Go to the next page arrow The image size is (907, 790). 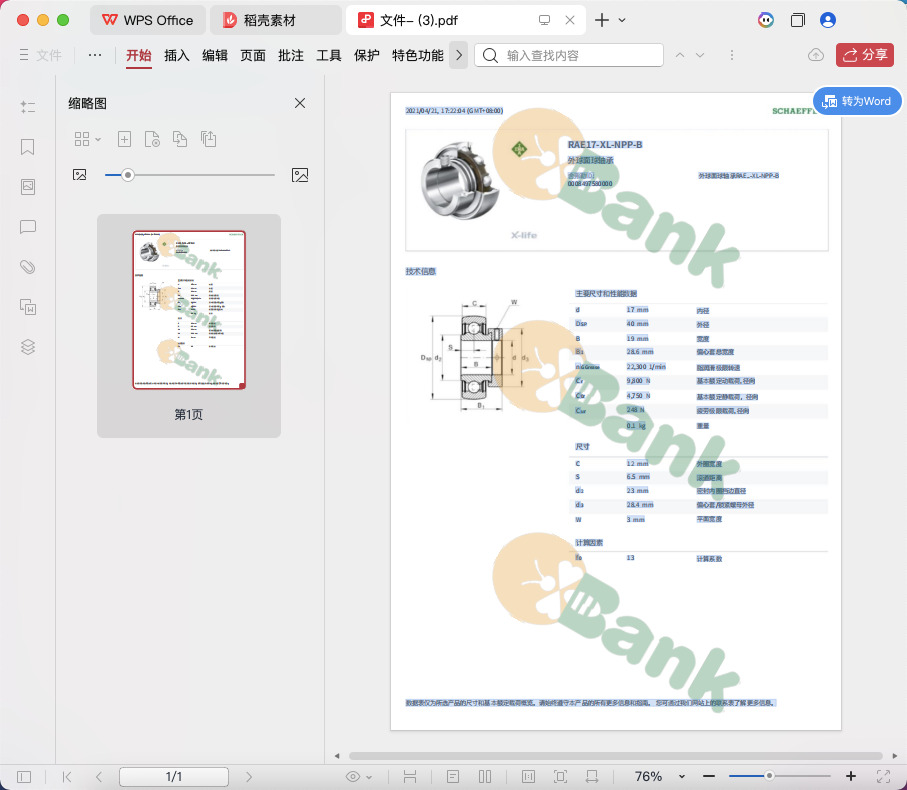click(x=249, y=777)
